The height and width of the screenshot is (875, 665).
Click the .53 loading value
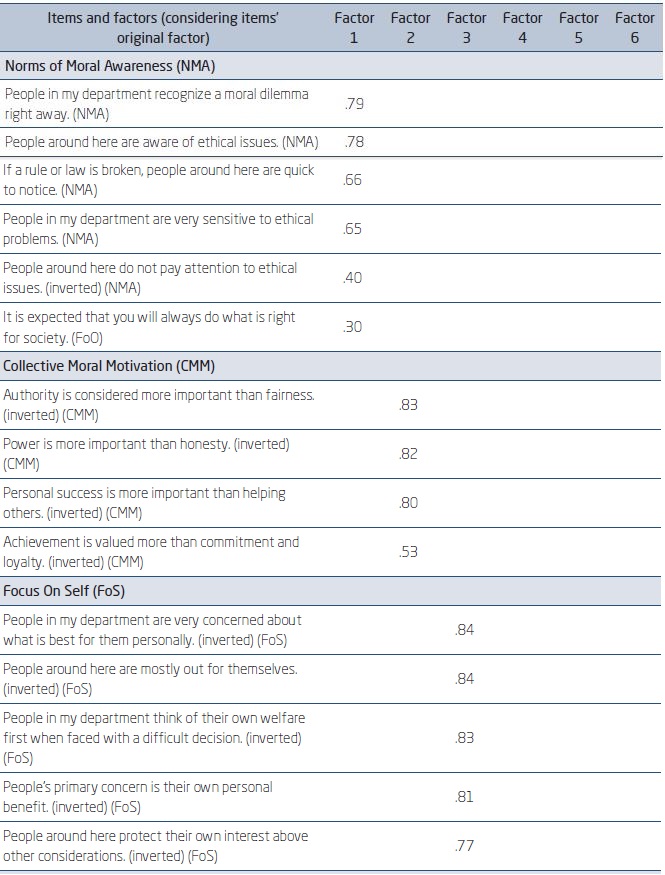pyautogui.click(x=409, y=551)
